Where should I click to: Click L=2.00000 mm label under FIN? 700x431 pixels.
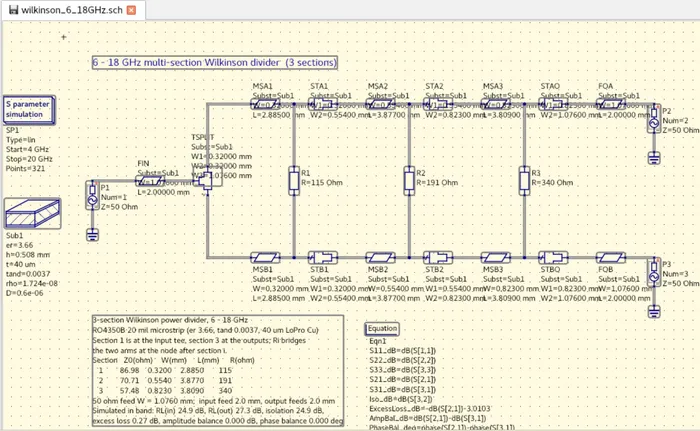(163, 192)
